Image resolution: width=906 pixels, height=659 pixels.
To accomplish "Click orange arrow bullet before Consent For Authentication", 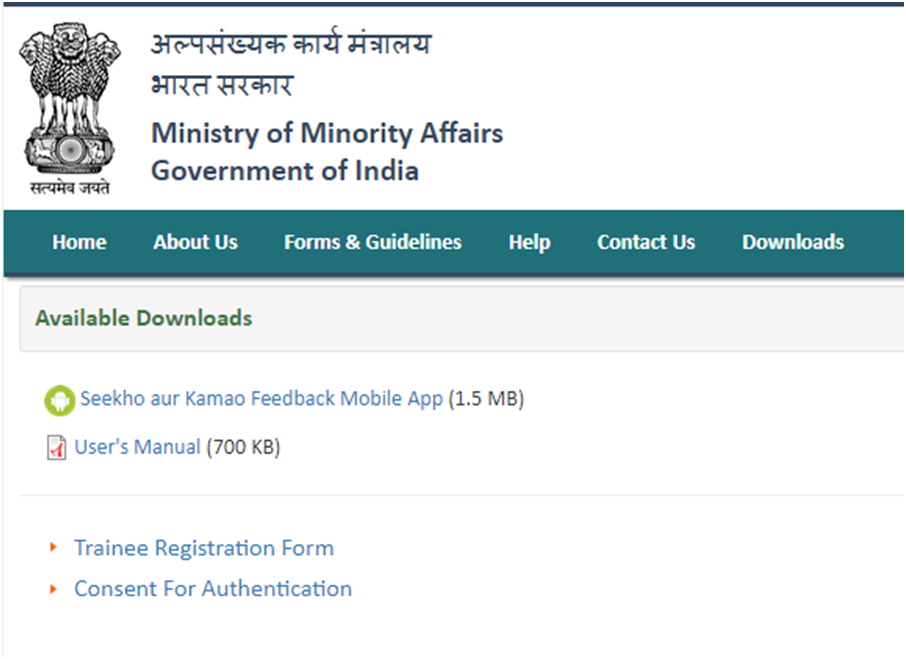I will click(x=53, y=589).
